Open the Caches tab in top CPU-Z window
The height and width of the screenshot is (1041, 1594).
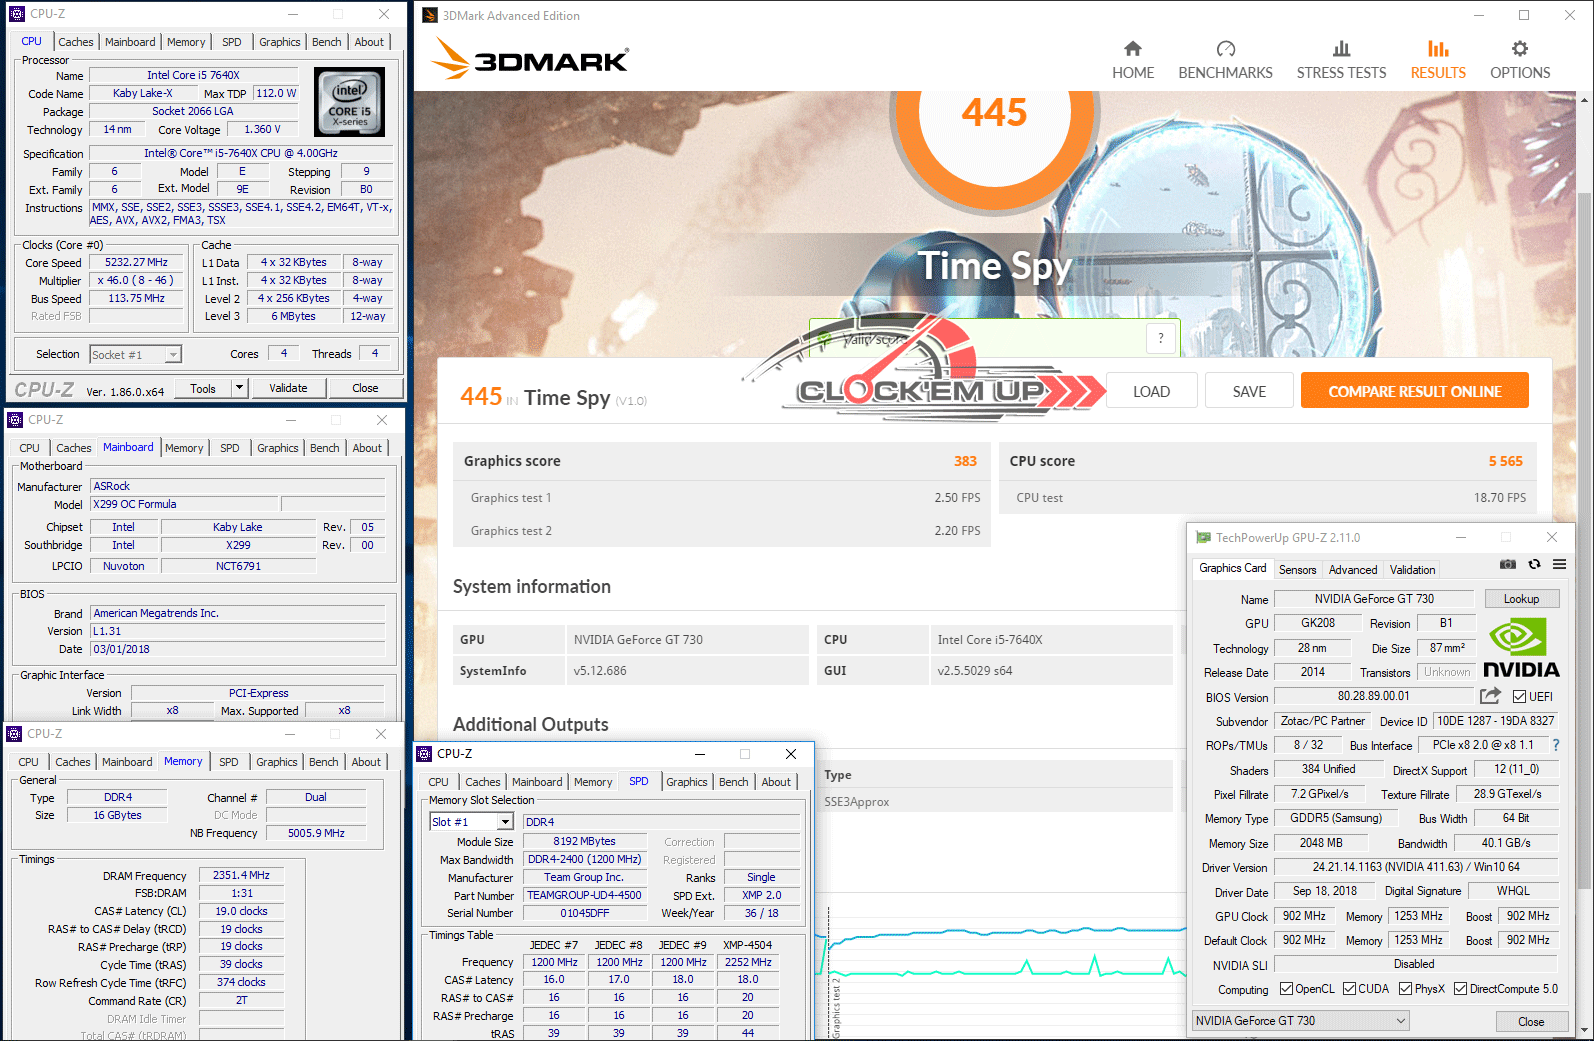pos(76,42)
